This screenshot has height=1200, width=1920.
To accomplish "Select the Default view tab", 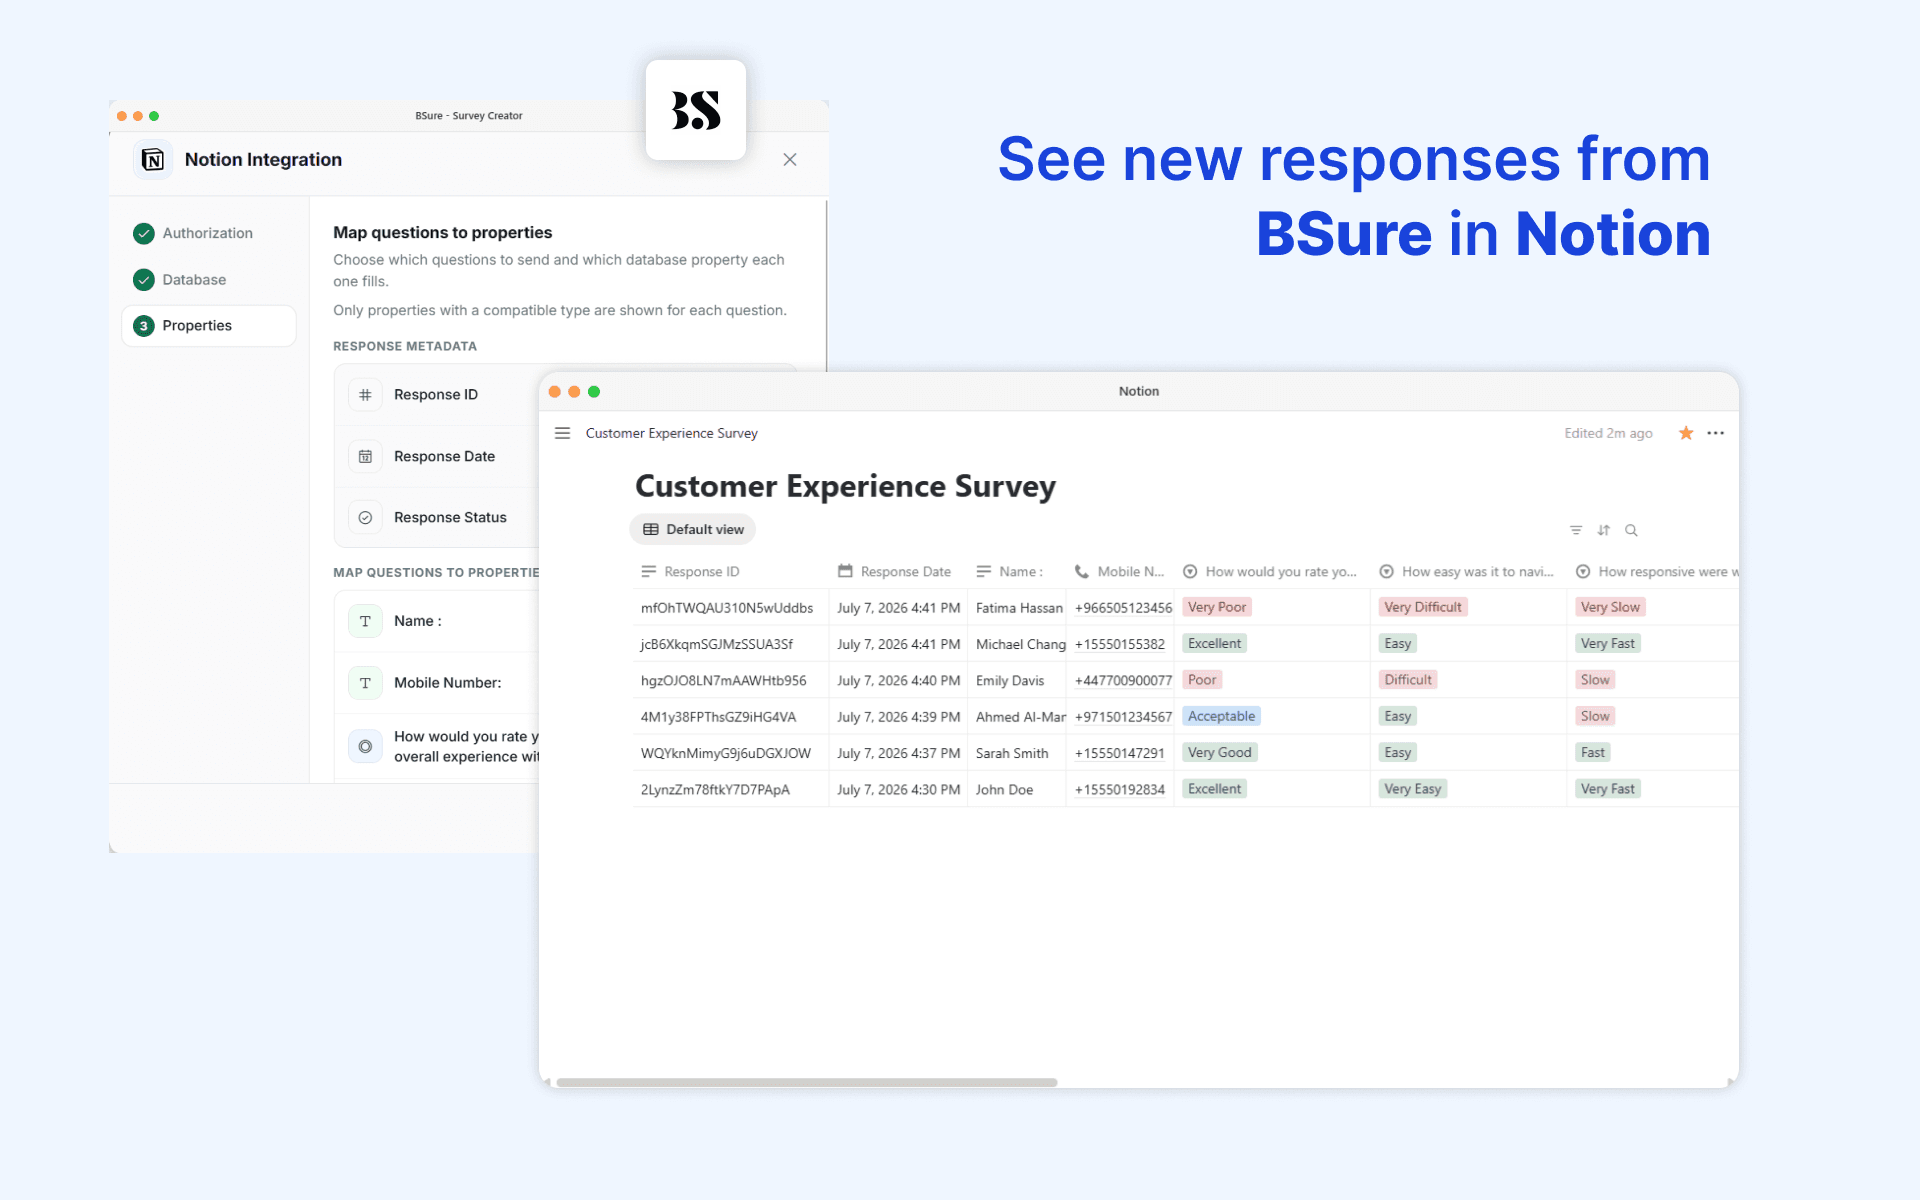I will click(x=693, y=530).
